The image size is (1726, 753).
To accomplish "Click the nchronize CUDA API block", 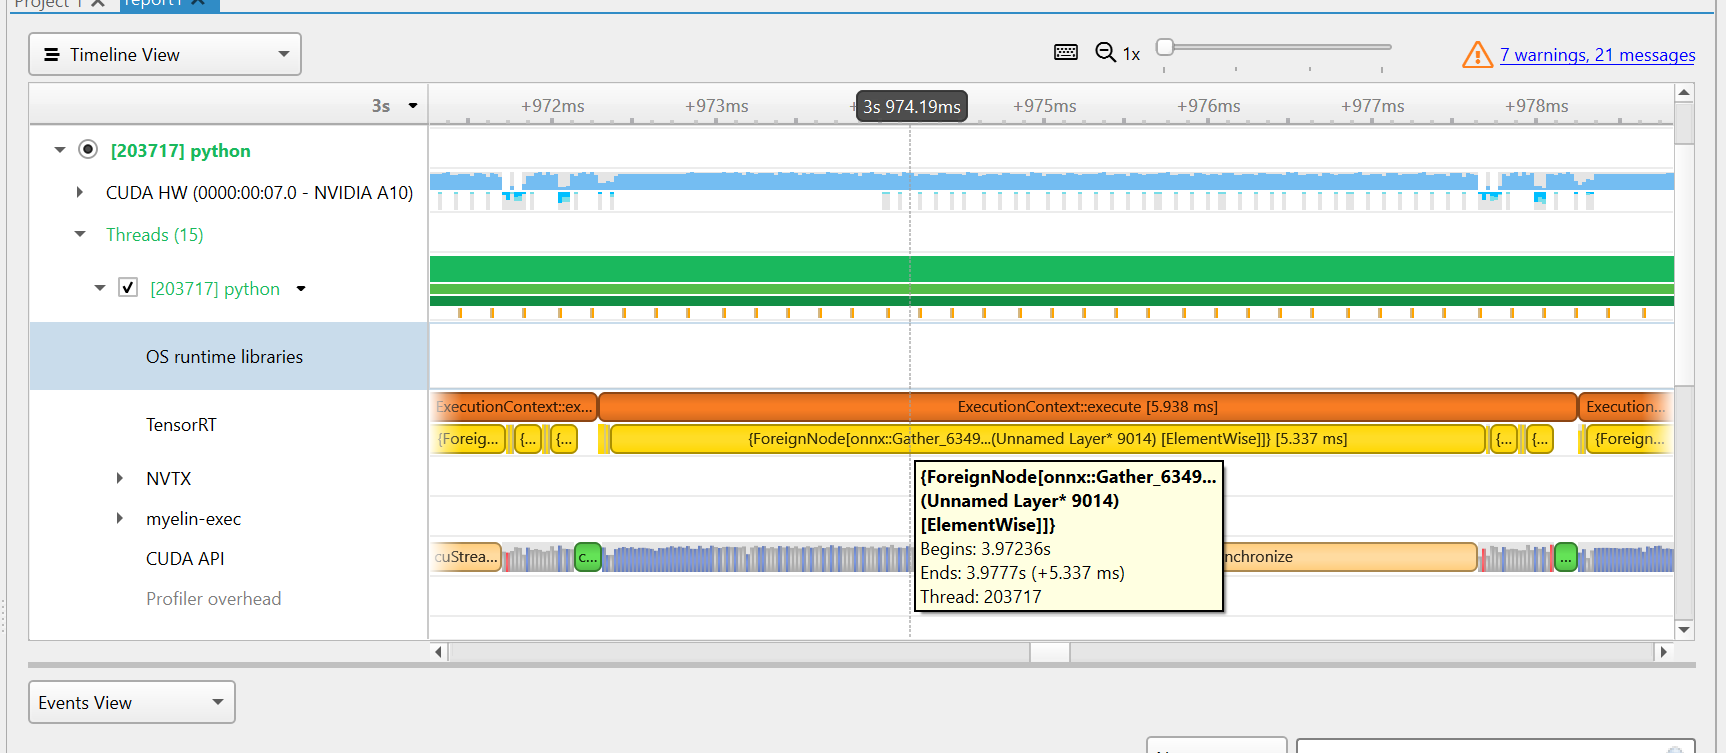I will click(x=1350, y=557).
